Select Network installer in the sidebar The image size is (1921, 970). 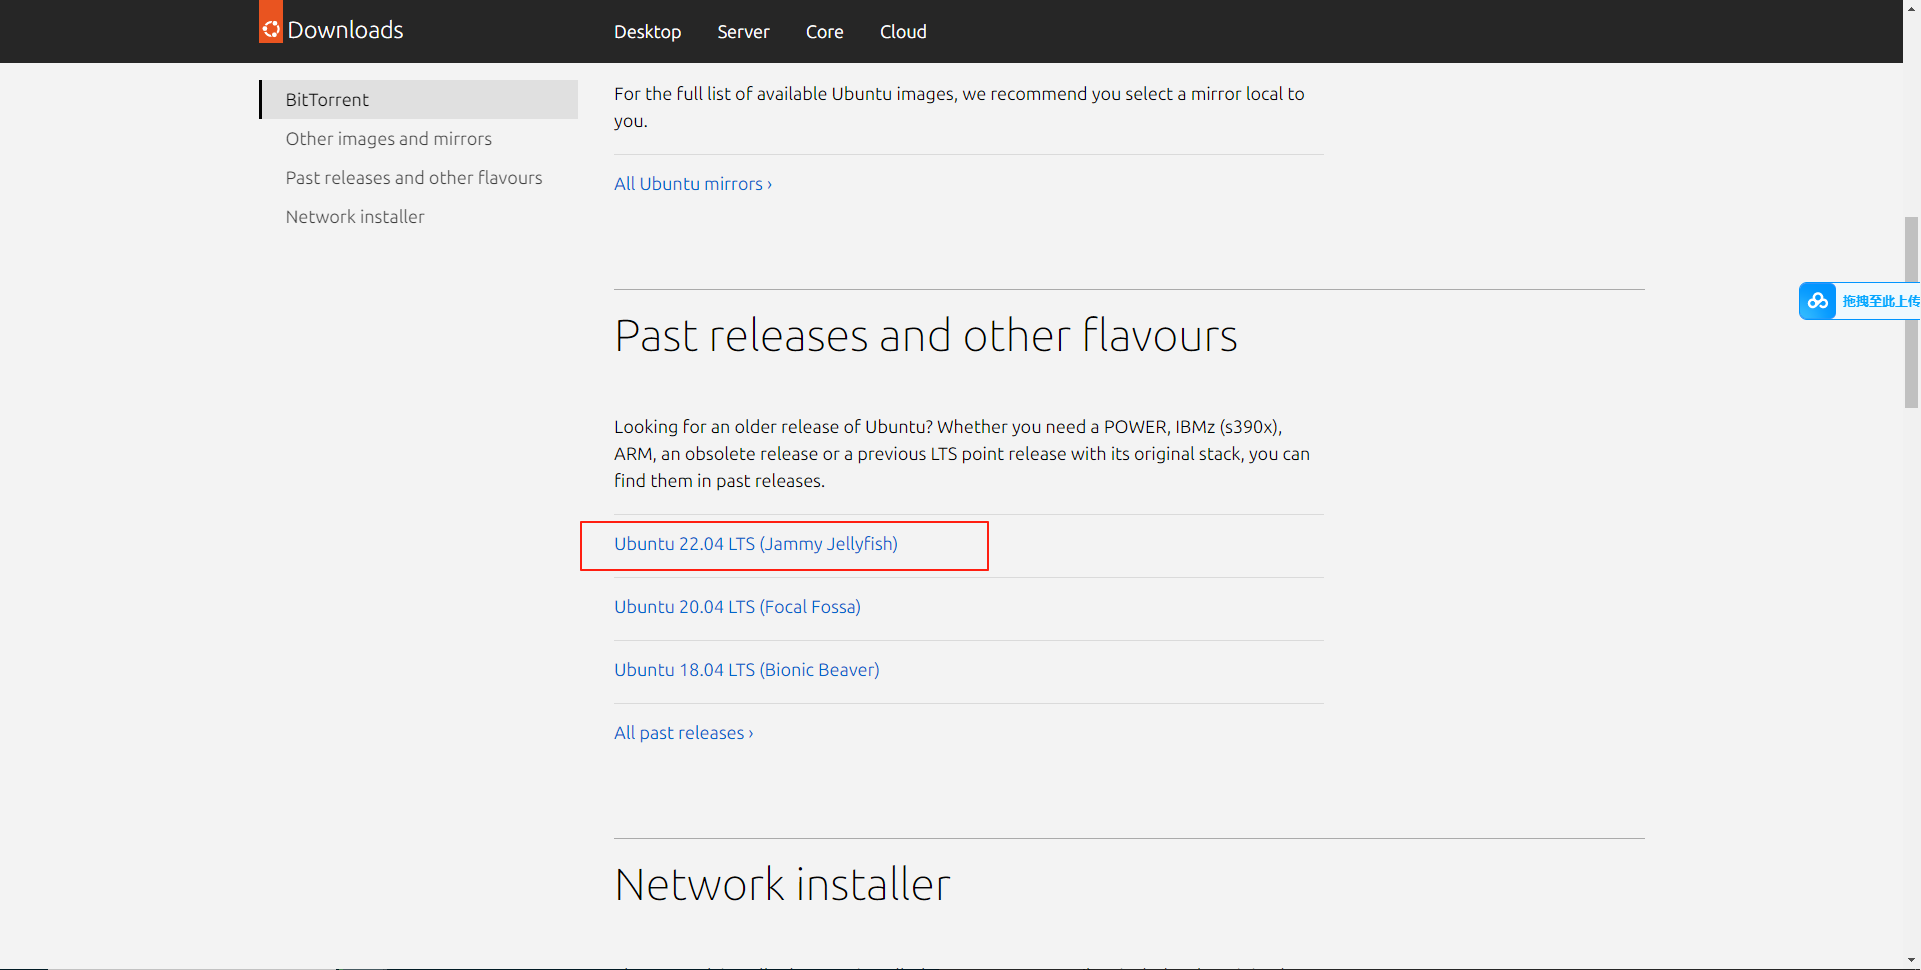pyautogui.click(x=355, y=217)
